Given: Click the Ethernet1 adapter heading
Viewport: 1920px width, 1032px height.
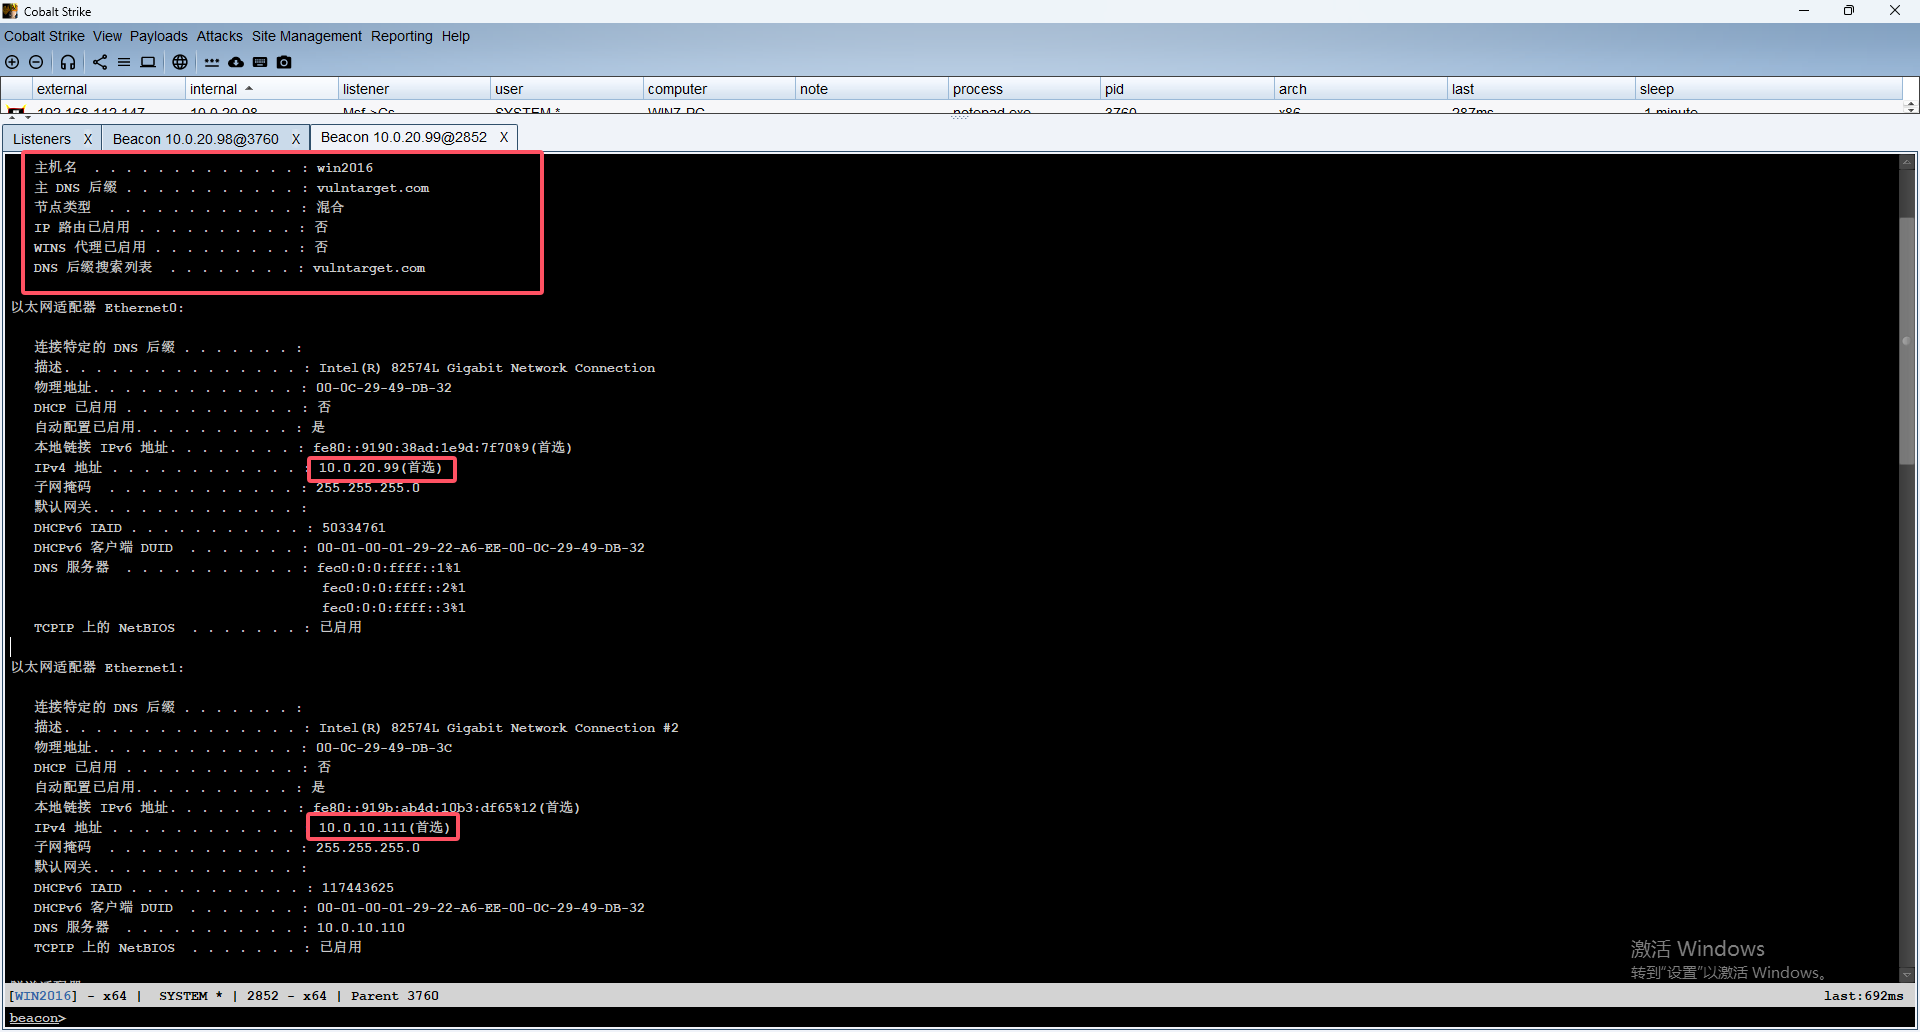Looking at the screenshot, I should pyautogui.click(x=97, y=668).
